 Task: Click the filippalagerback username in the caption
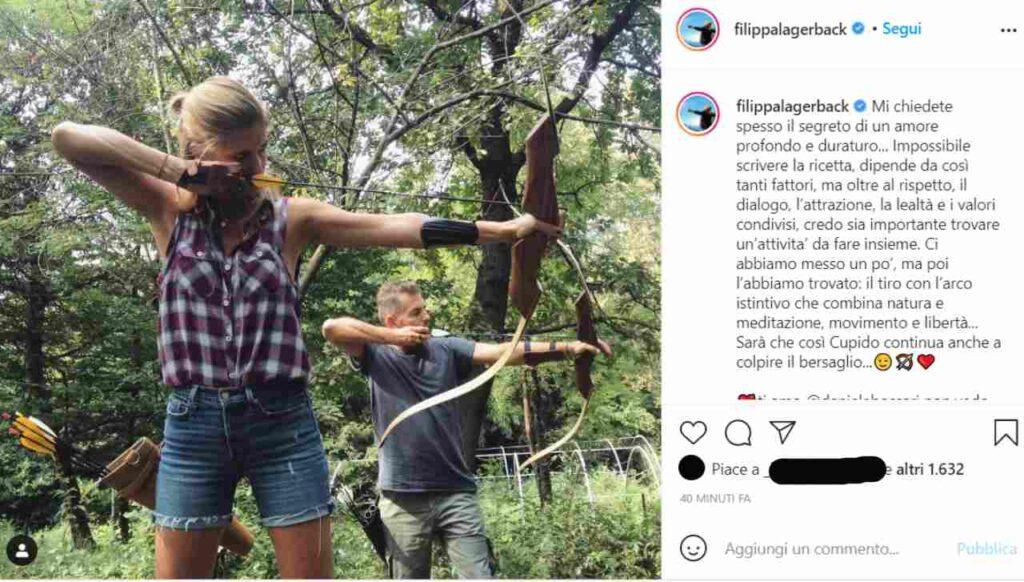tap(791, 106)
